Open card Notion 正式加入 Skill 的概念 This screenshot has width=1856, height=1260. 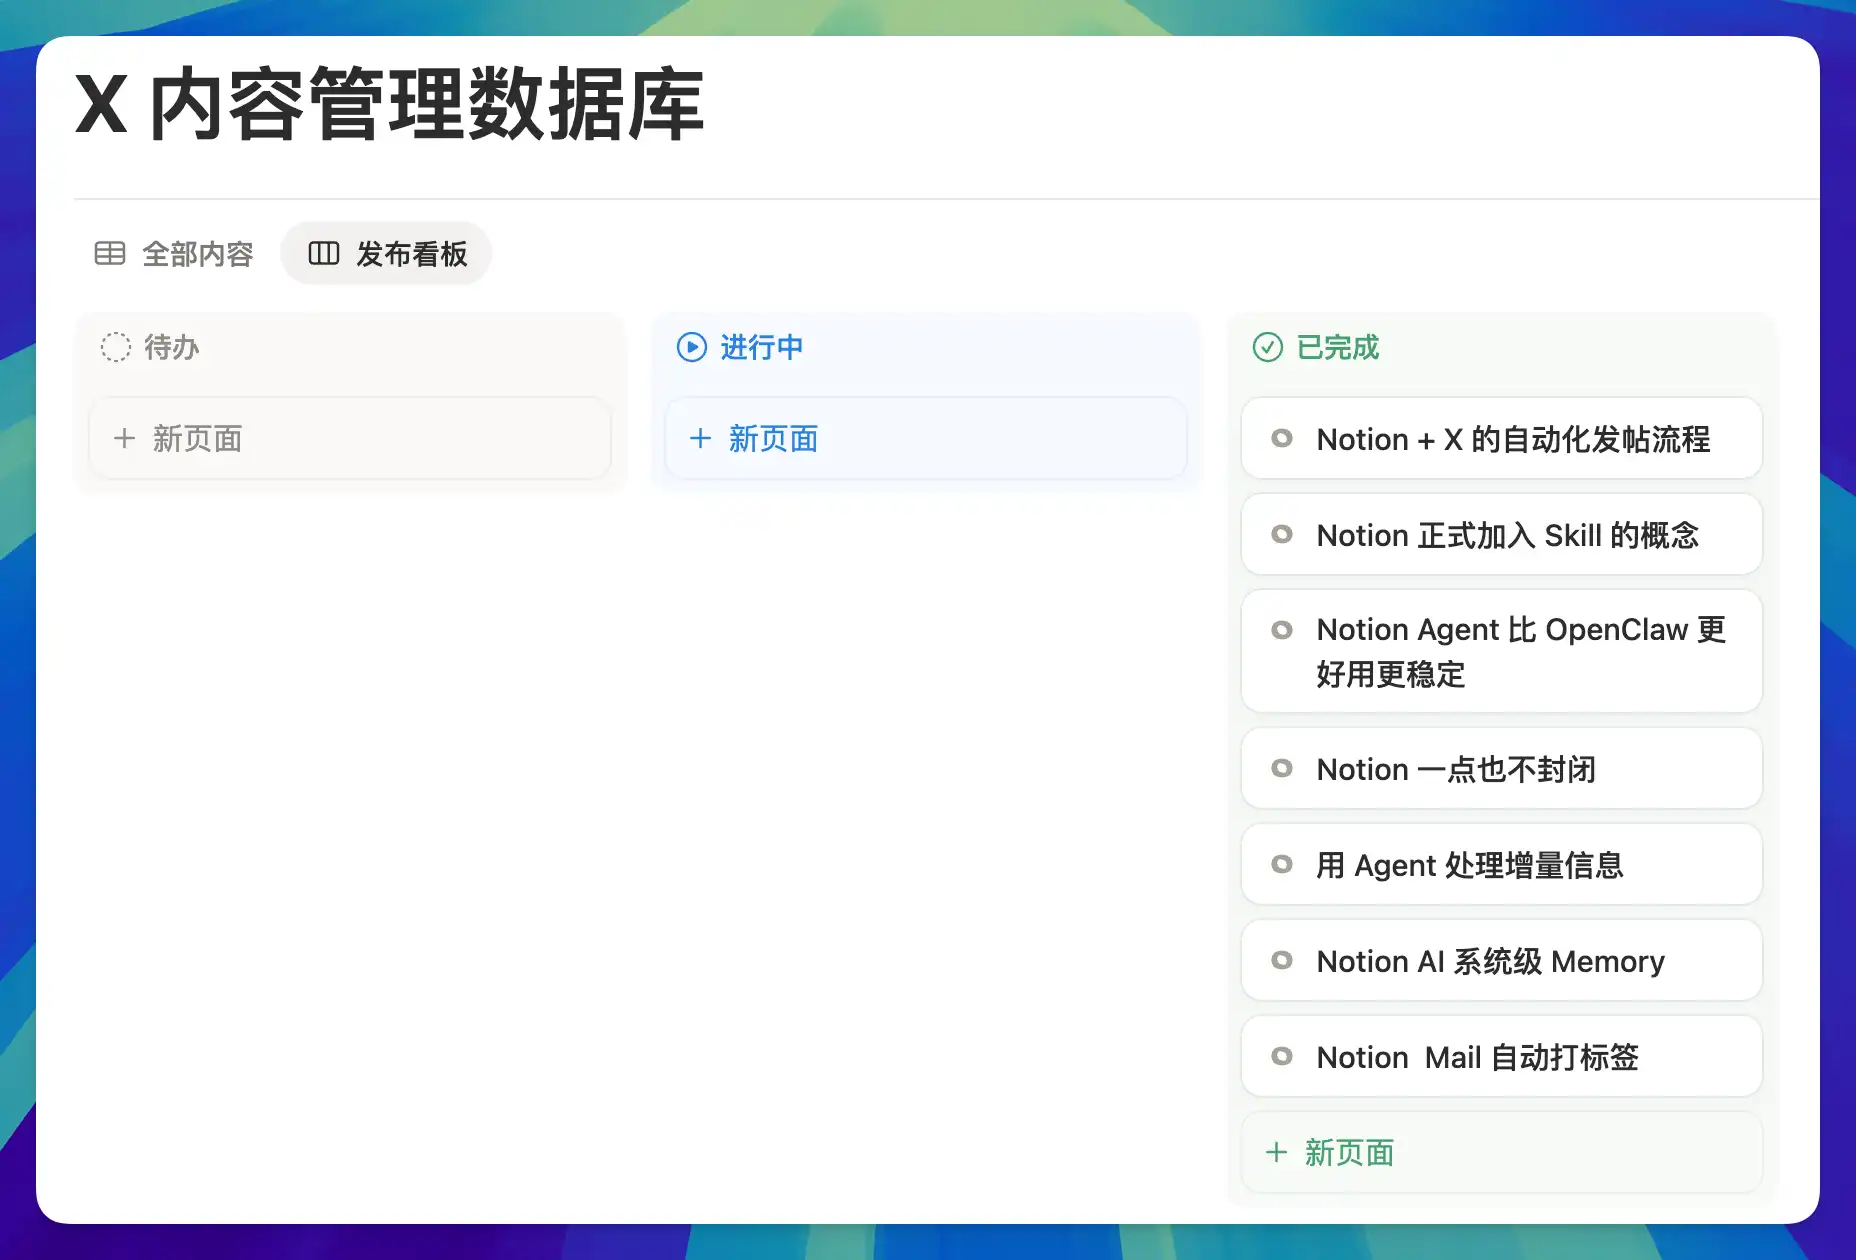coord(1506,535)
